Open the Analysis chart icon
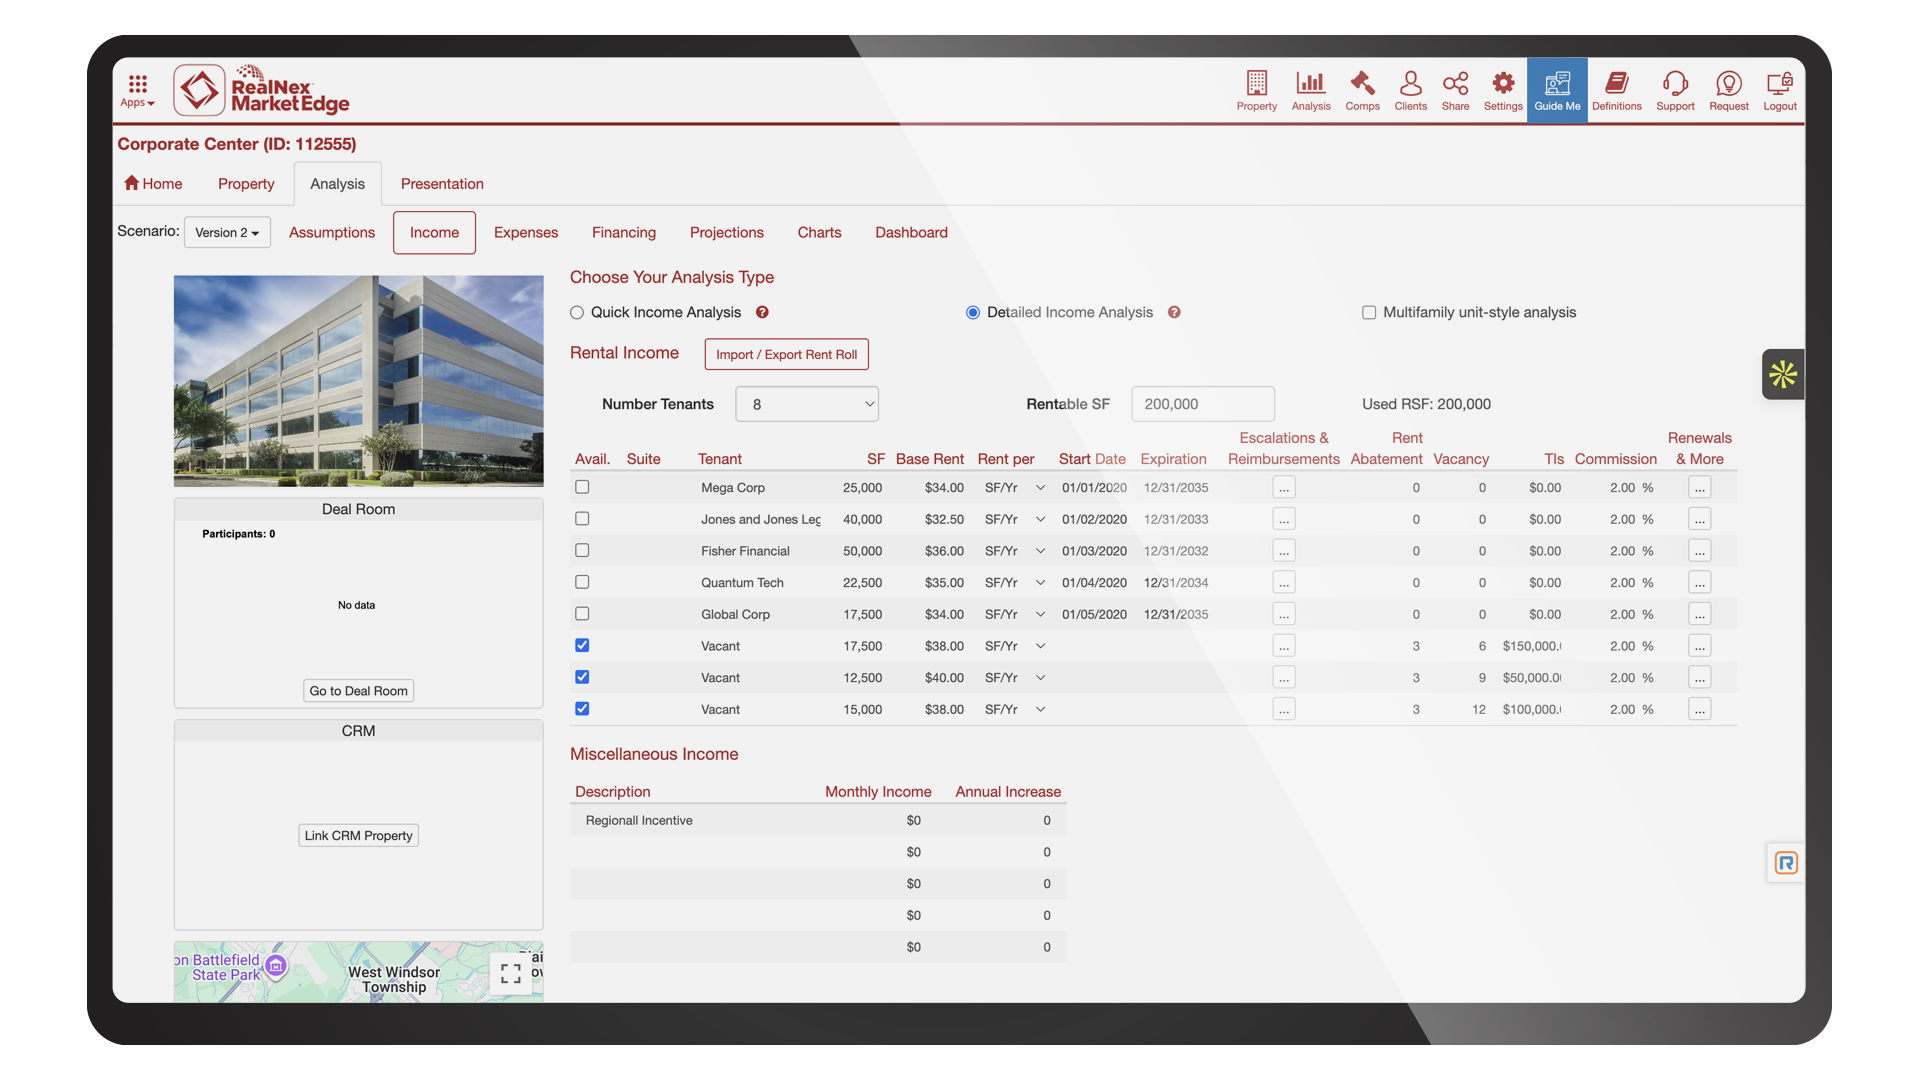Viewport: 1920px width, 1080px height. coord(1310,90)
